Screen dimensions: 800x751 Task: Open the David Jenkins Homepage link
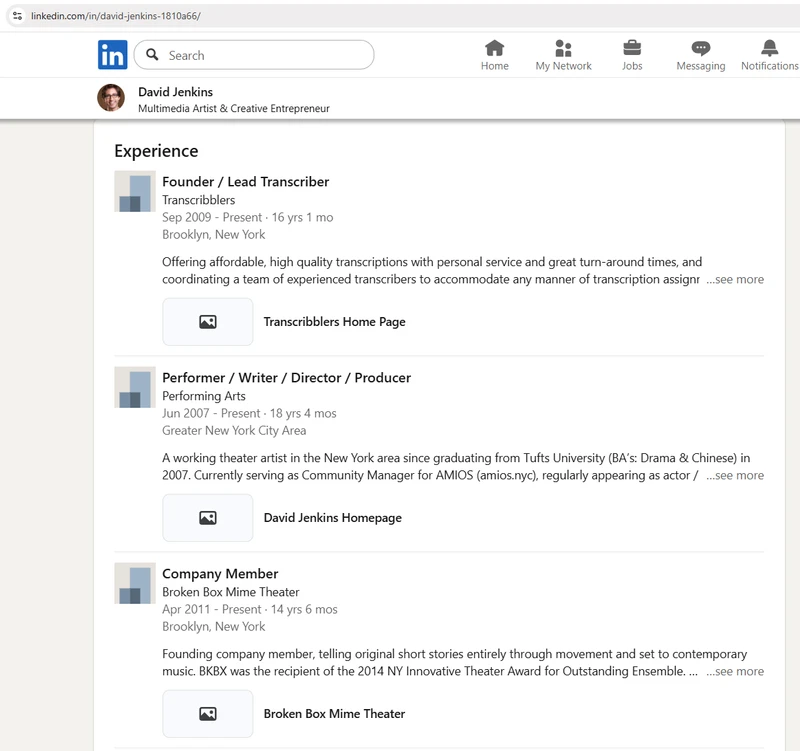(332, 518)
